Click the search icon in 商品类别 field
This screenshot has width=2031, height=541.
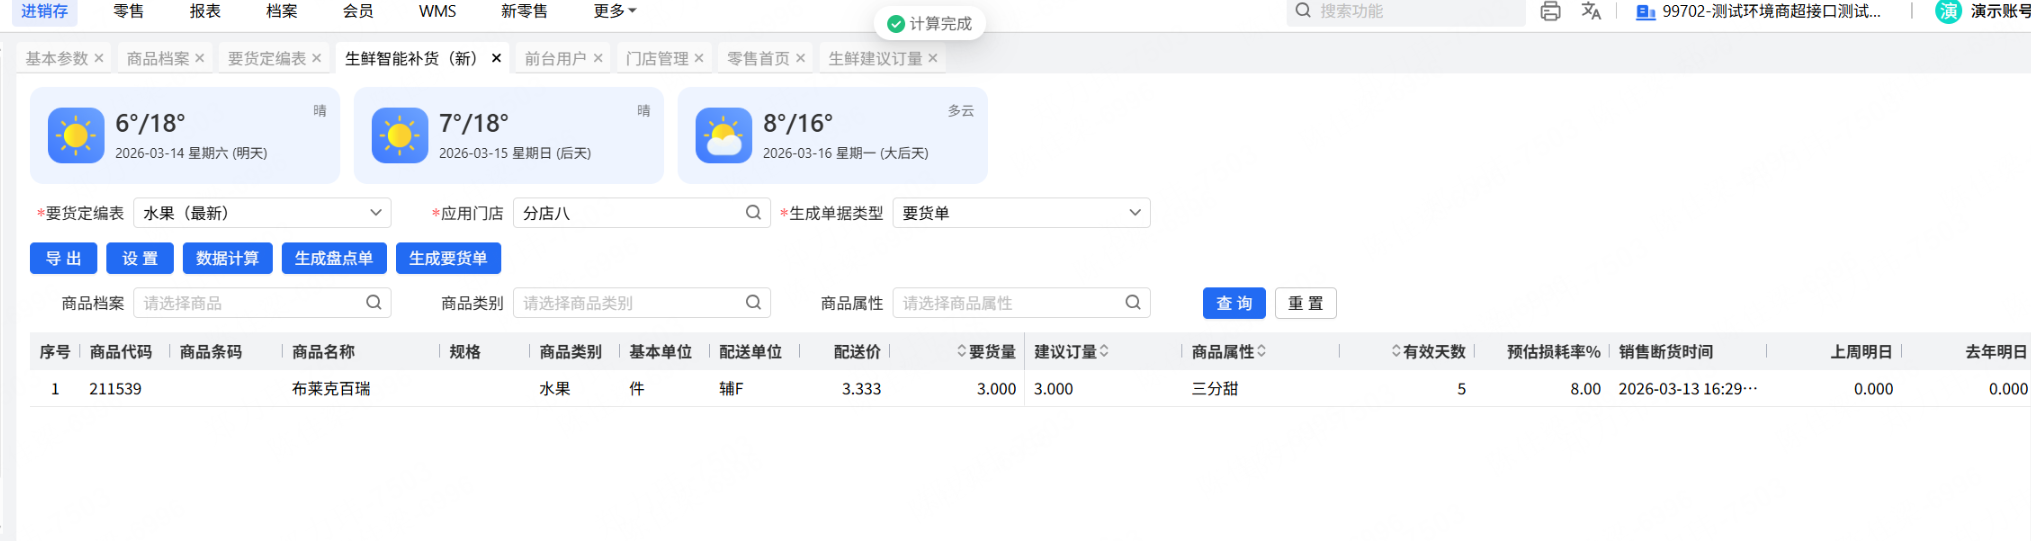tap(753, 303)
